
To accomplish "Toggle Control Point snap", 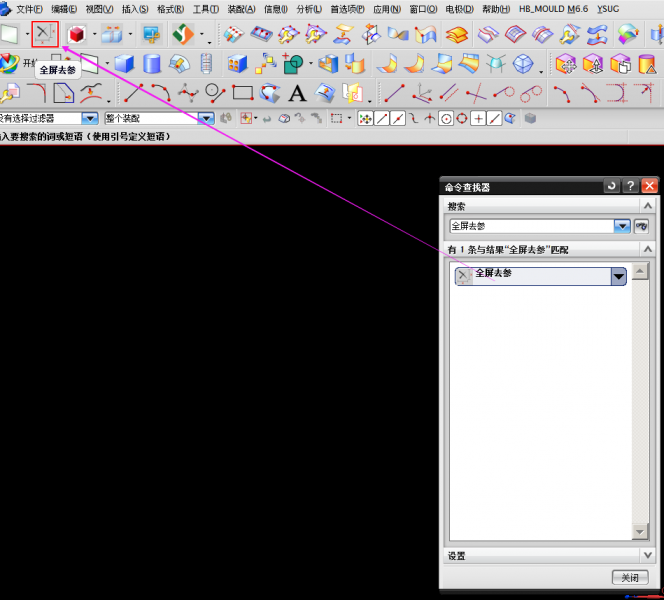I will tap(414, 119).
